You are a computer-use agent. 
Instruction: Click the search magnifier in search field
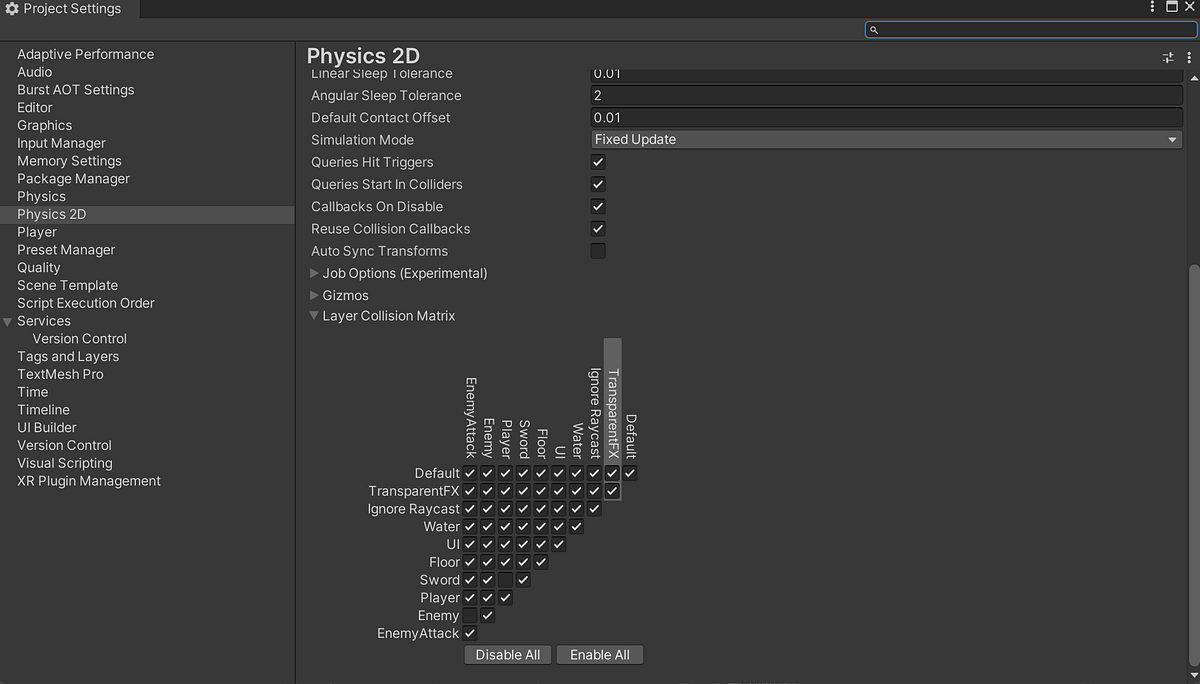874,29
